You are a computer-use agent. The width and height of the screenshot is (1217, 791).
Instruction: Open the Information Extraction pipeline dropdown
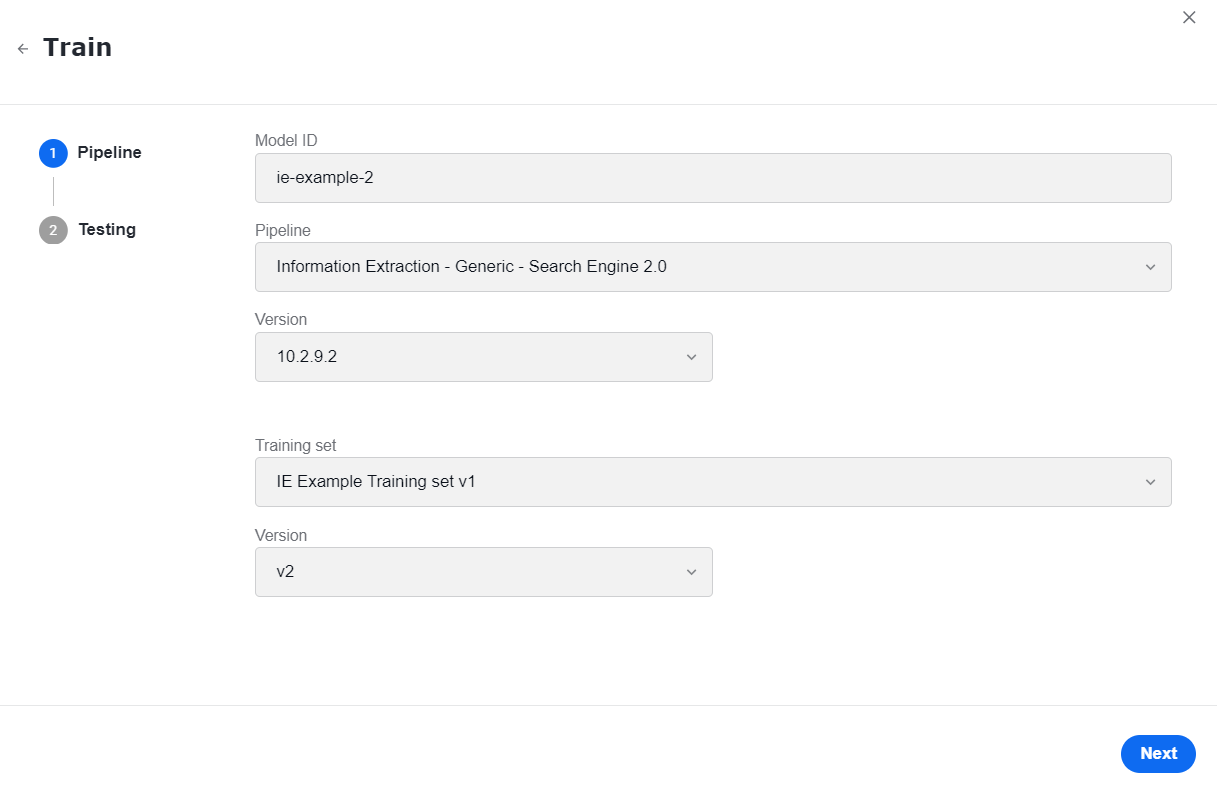(x=713, y=267)
